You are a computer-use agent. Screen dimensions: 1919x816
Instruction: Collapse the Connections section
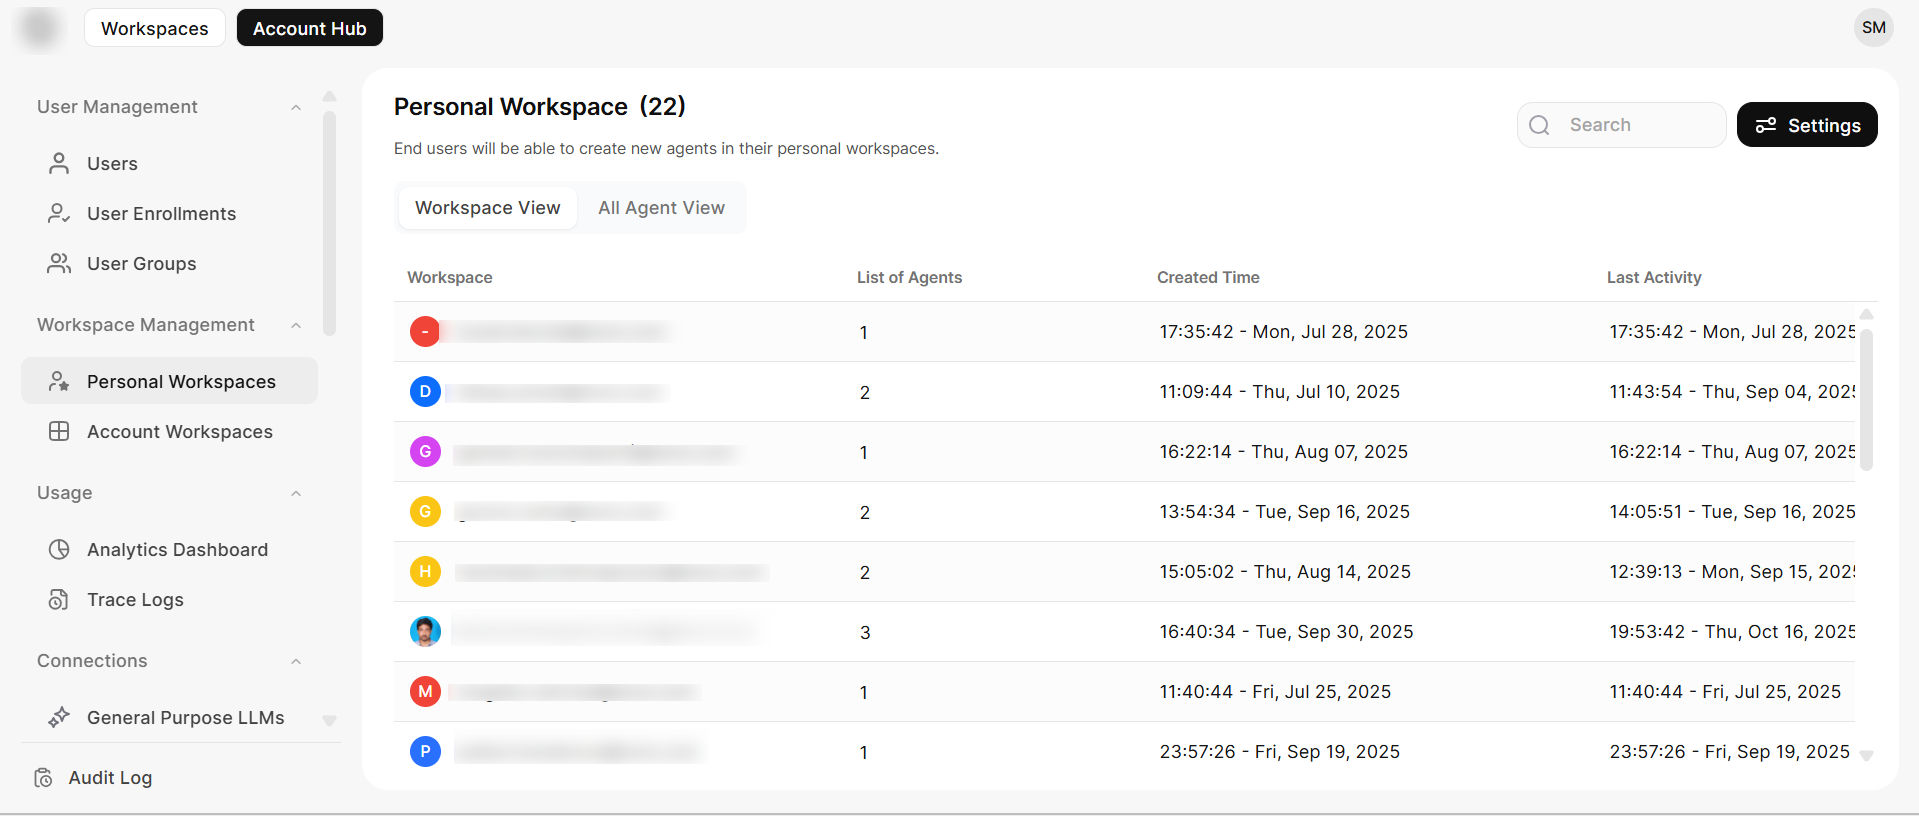click(x=296, y=661)
